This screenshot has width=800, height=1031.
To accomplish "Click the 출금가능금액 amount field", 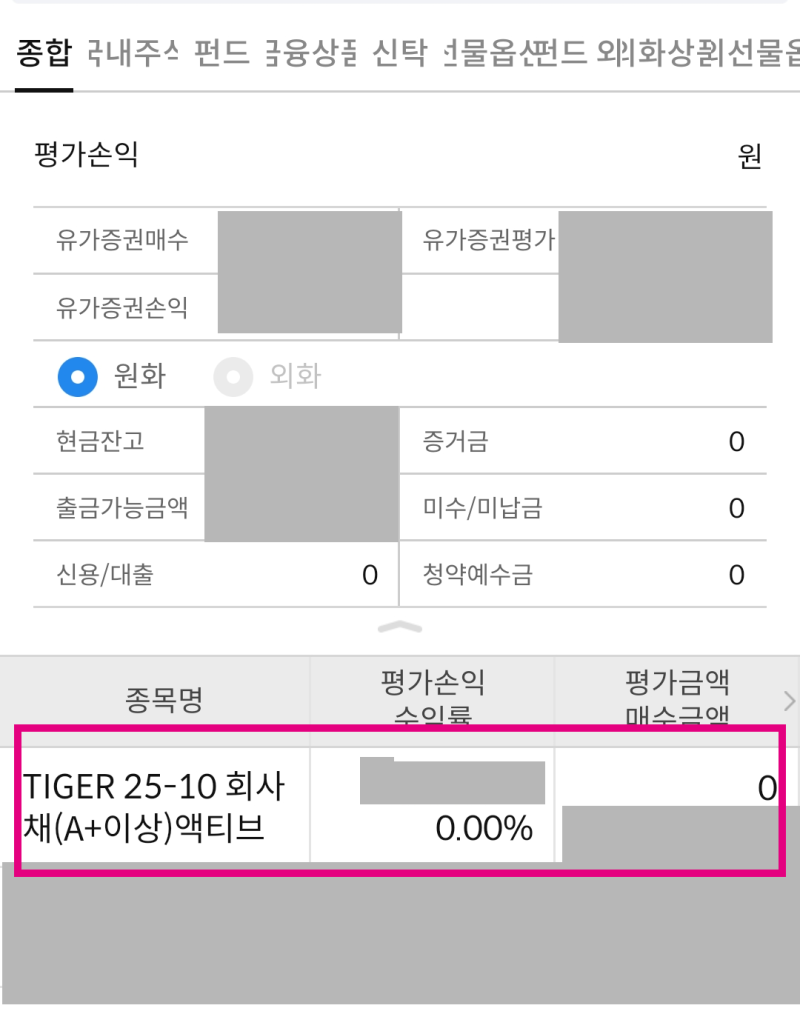I will click(x=300, y=508).
